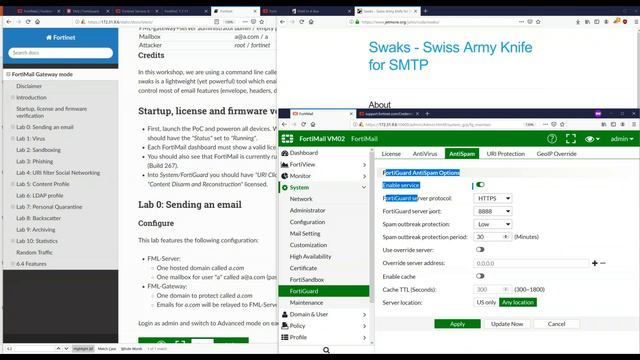This screenshot has height=360, width=640.
Task: Click the Profile list icon in sidebar
Action: 284,337
